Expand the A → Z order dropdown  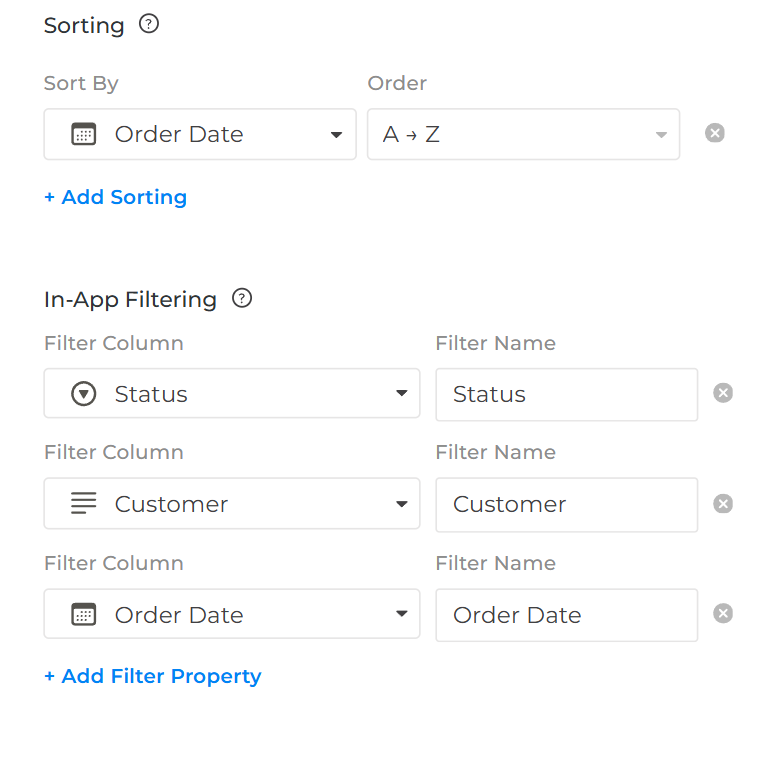(661, 135)
